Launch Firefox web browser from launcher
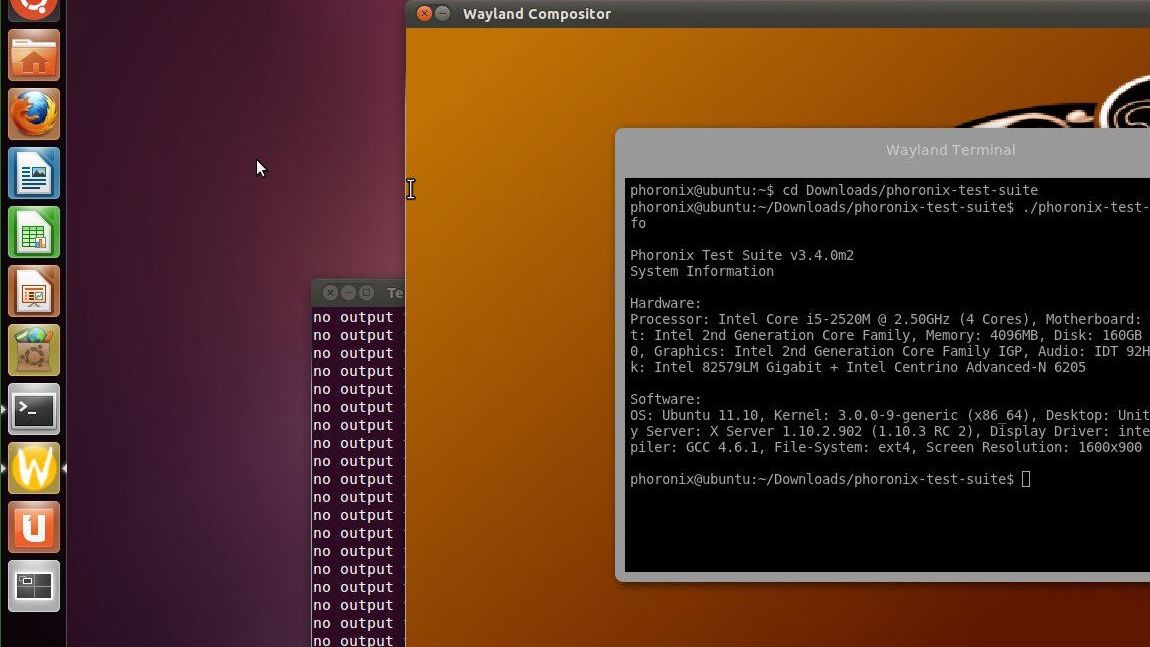The width and height of the screenshot is (1150, 647). click(34, 114)
